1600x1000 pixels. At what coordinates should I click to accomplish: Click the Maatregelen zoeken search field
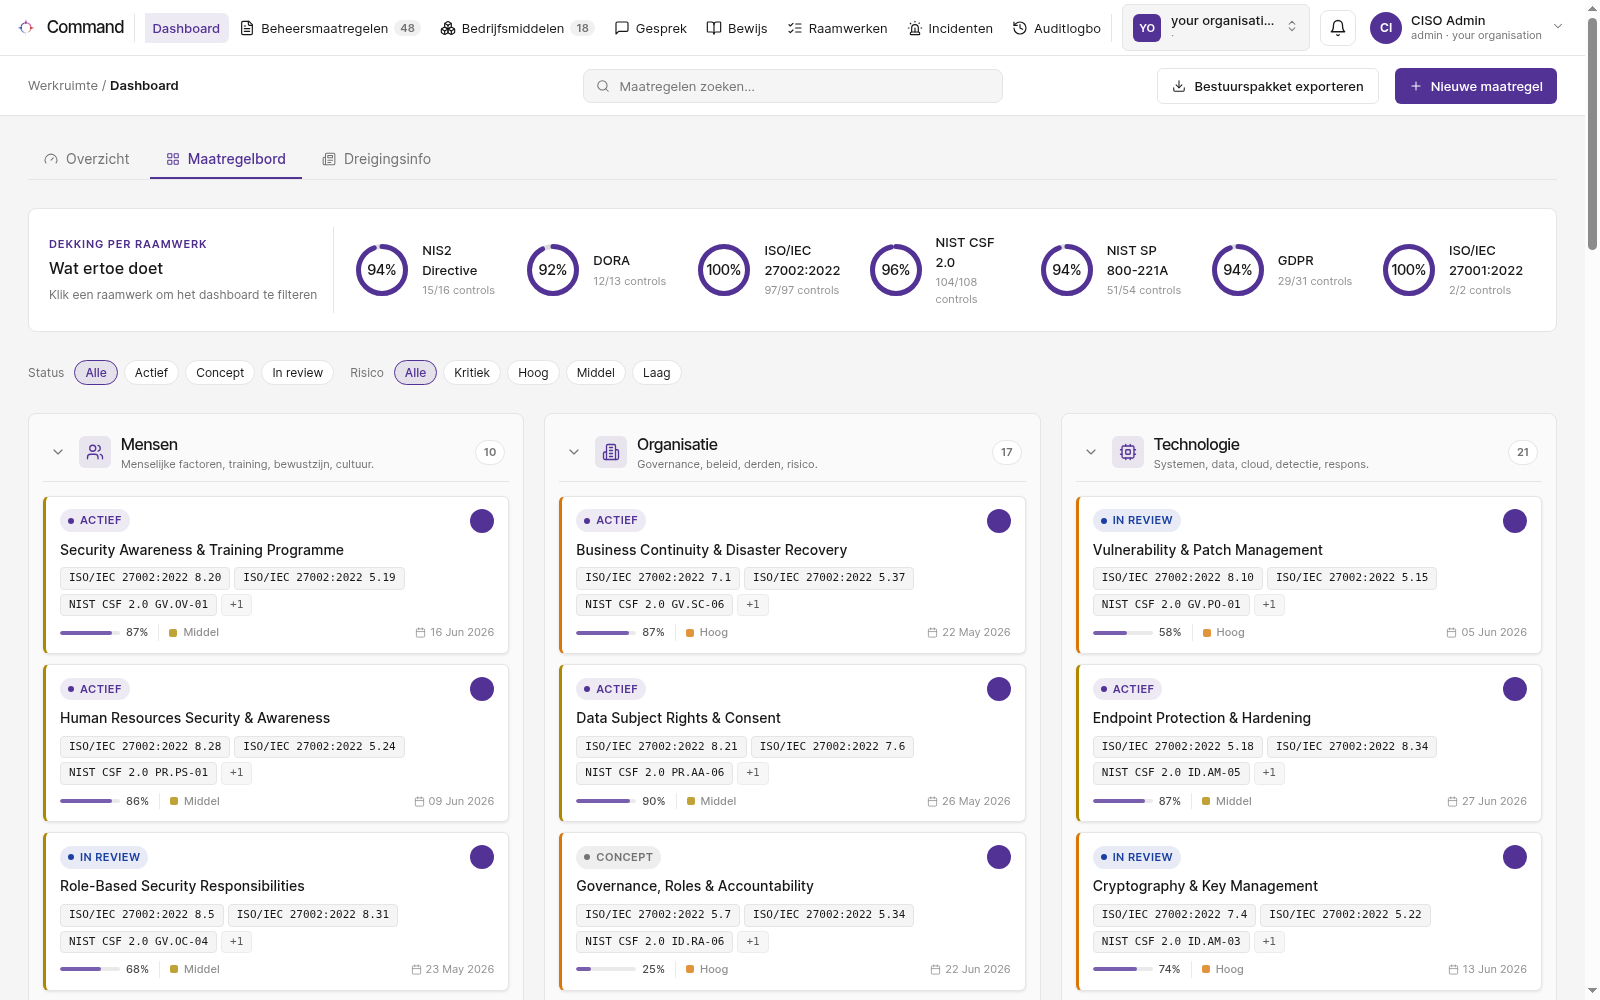point(793,86)
